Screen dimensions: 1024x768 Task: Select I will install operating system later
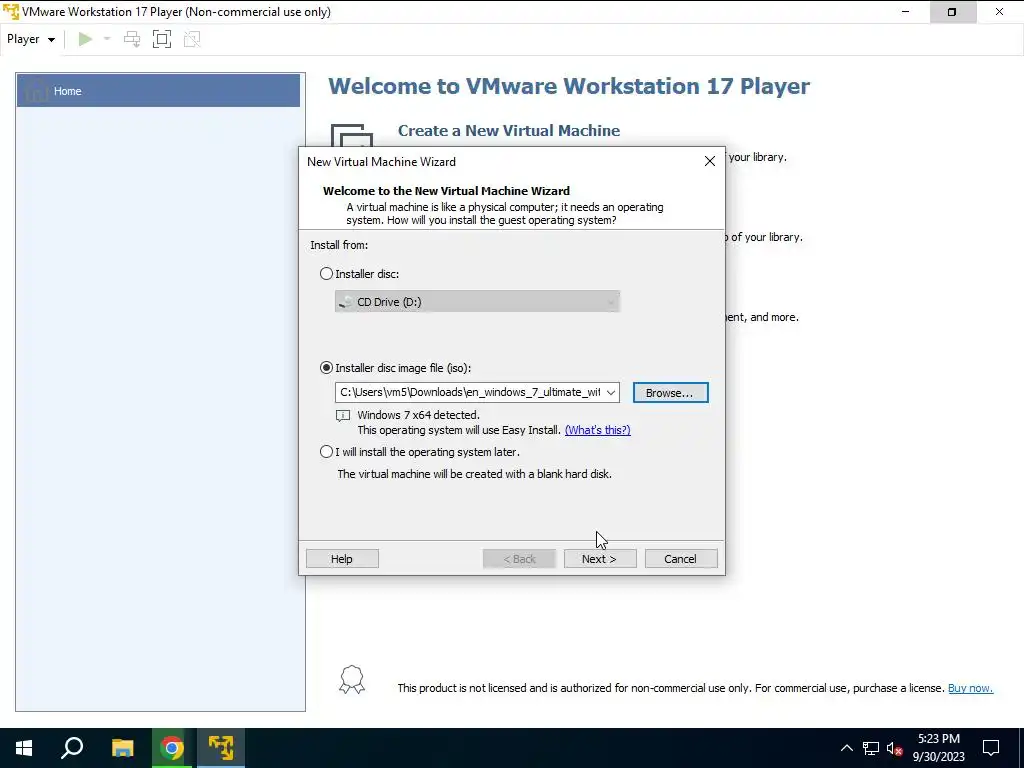(x=326, y=451)
